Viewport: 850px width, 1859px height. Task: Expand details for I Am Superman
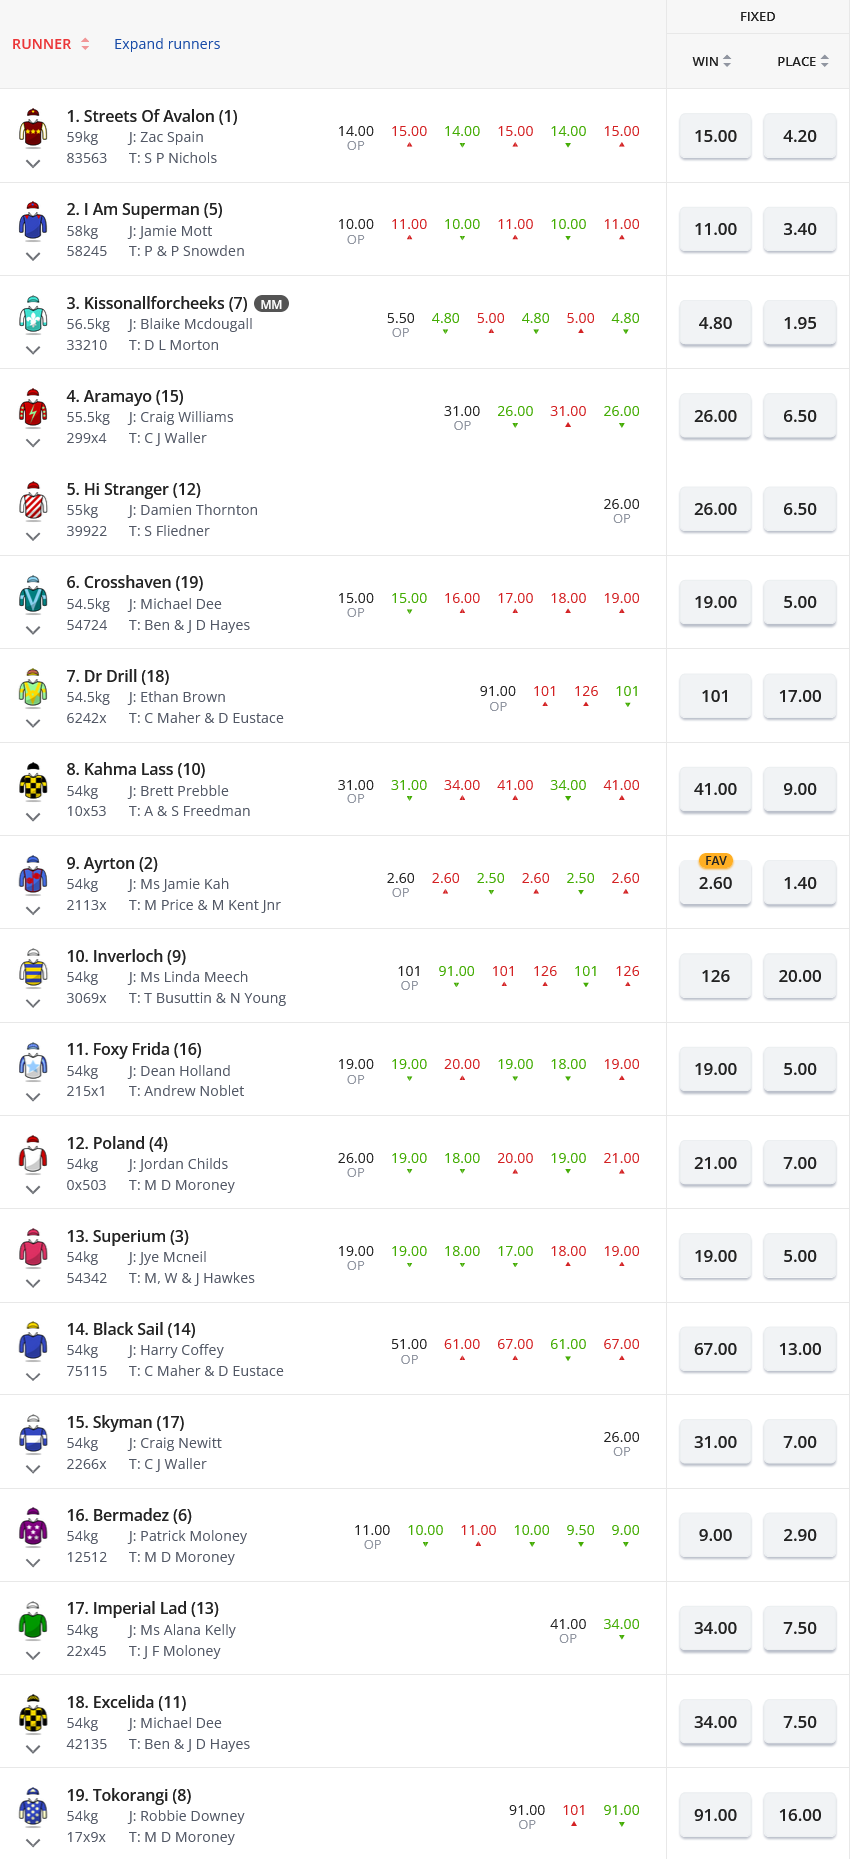point(33,256)
